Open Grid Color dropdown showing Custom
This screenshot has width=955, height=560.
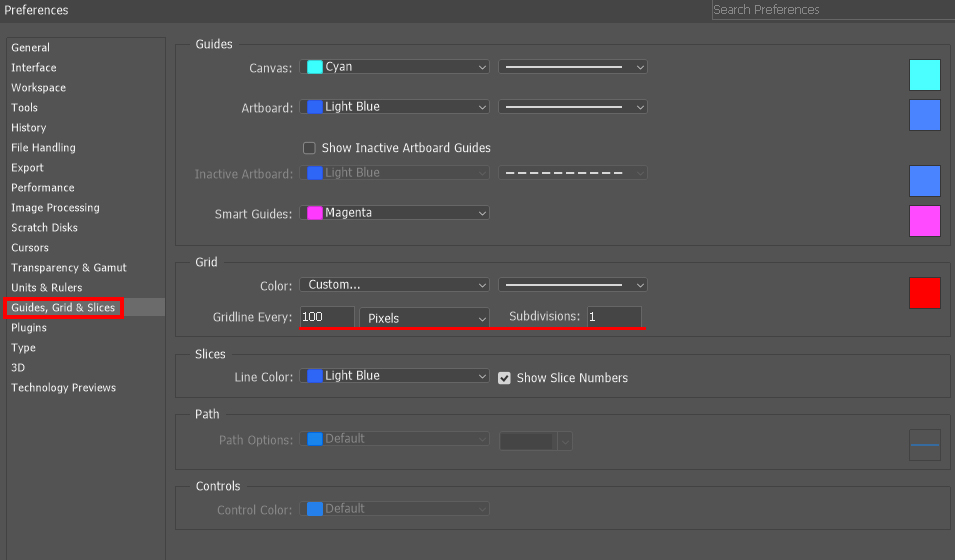click(394, 285)
